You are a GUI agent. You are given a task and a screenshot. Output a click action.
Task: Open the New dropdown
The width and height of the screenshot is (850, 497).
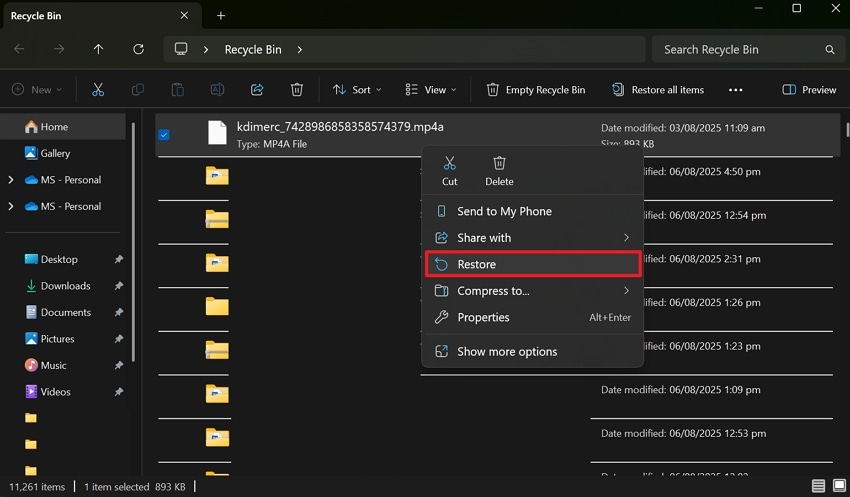point(37,89)
